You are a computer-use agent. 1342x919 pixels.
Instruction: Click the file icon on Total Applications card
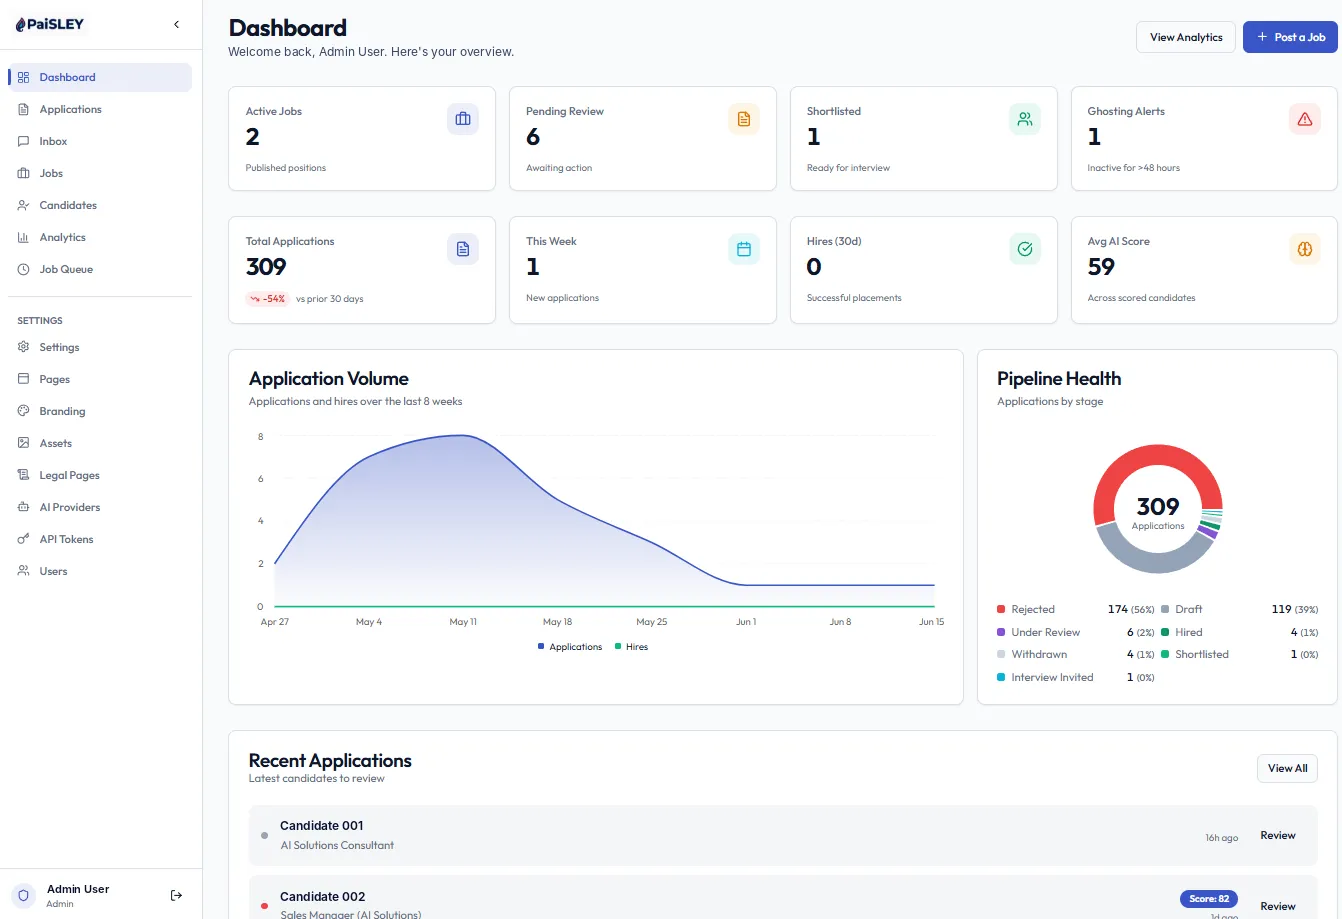(x=463, y=249)
